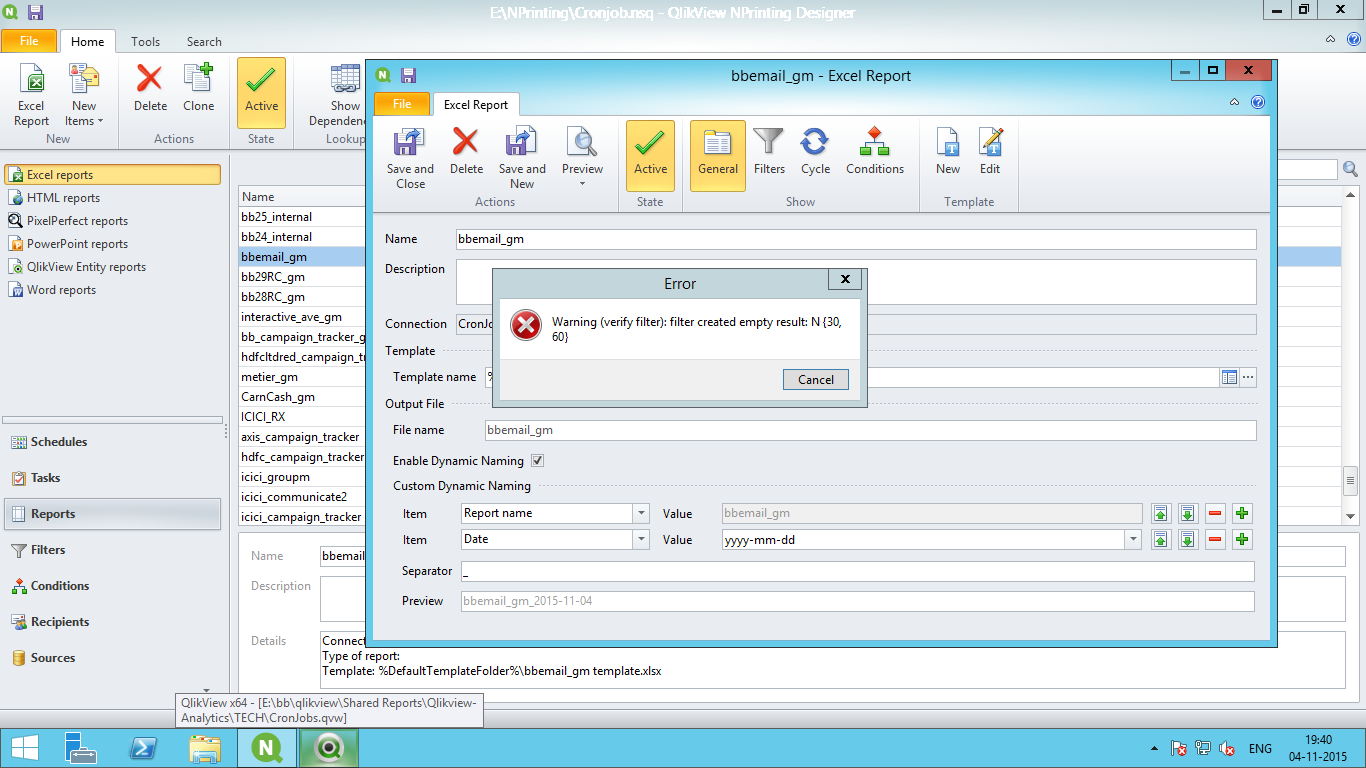Screen dimensions: 1366x768
Task: Select Excel Report tab in report window
Action: [x=476, y=104]
